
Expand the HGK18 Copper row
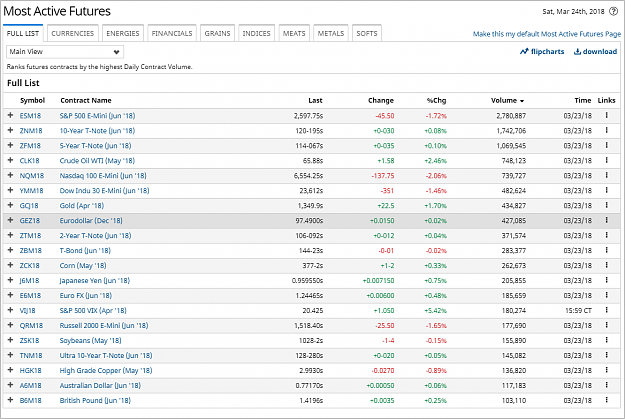point(10,370)
